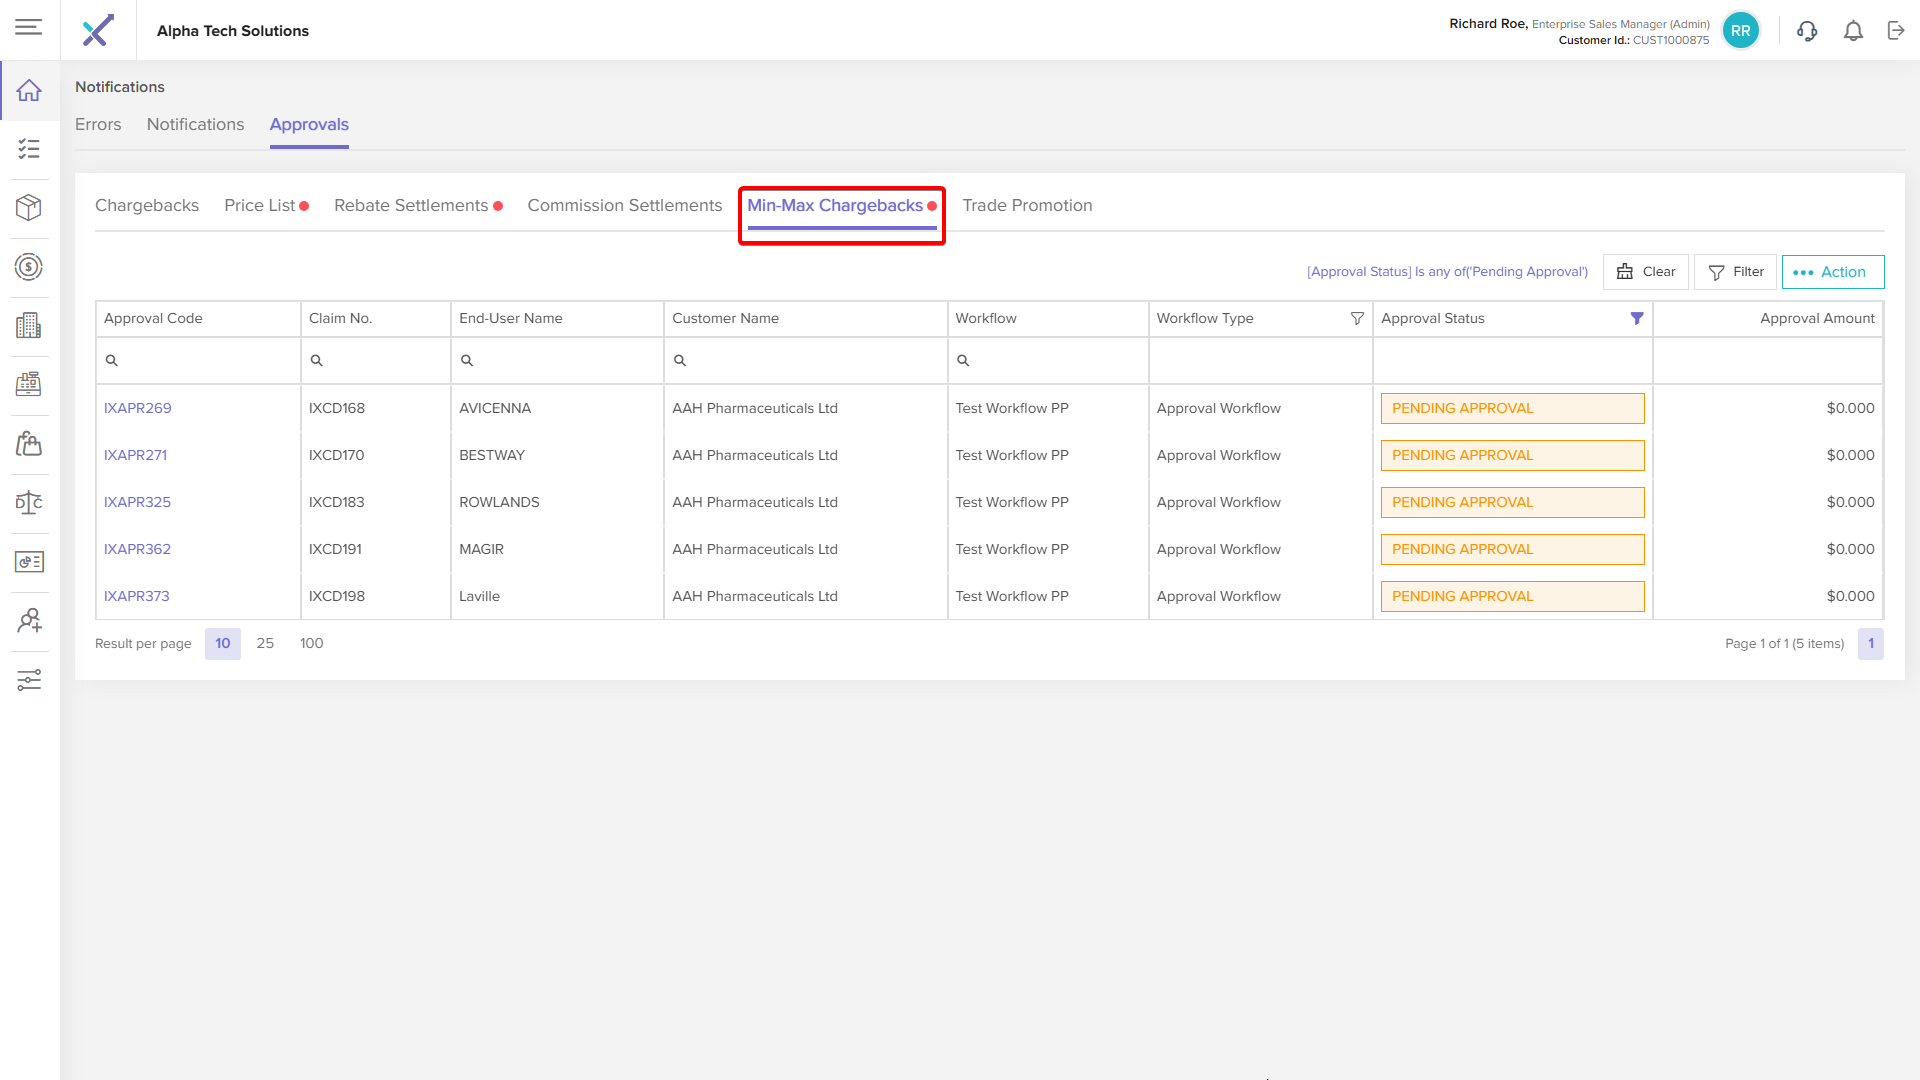The image size is (1920, 1080).
Task: Switch to the Errors tab
Action: [98, 125]
